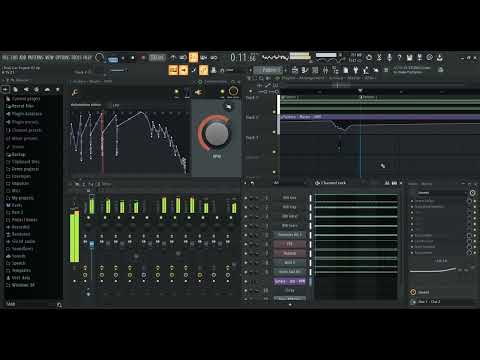Click the plug icon in plugin header
Screen dimensions: 480x360
198,92
